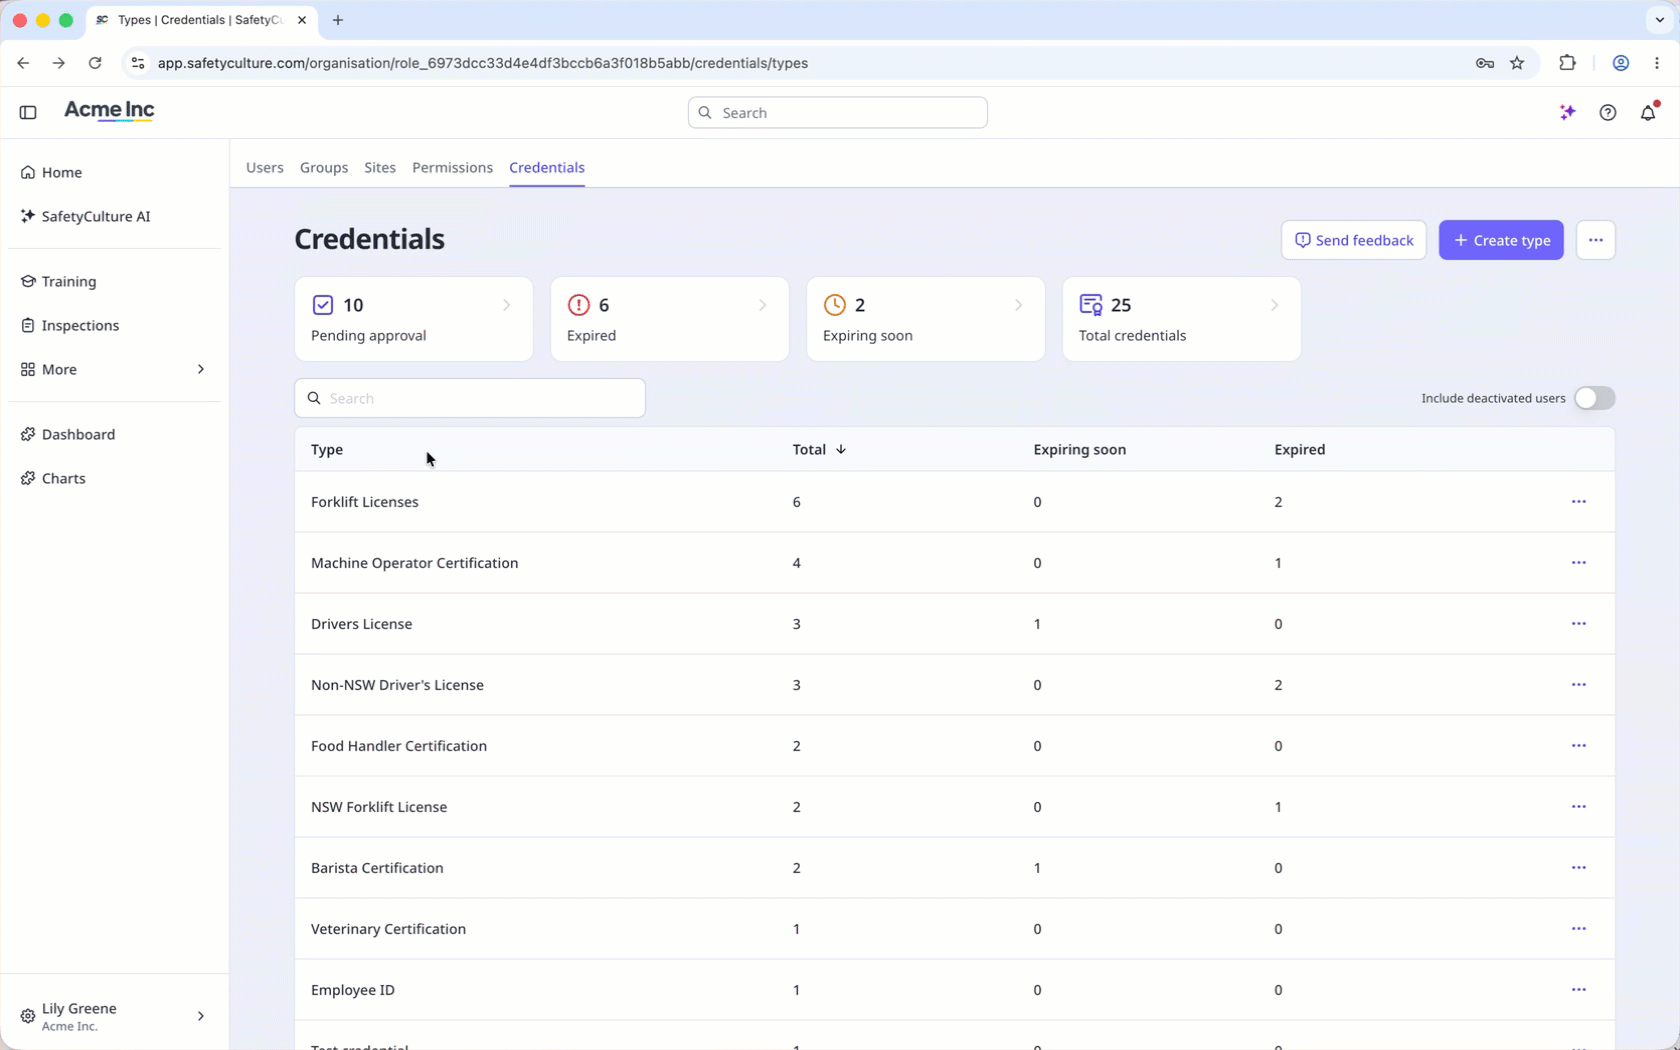Open SafetyCulture AI sparkle icon in header
The image size is (1680, 1050).
(1568, 113)
